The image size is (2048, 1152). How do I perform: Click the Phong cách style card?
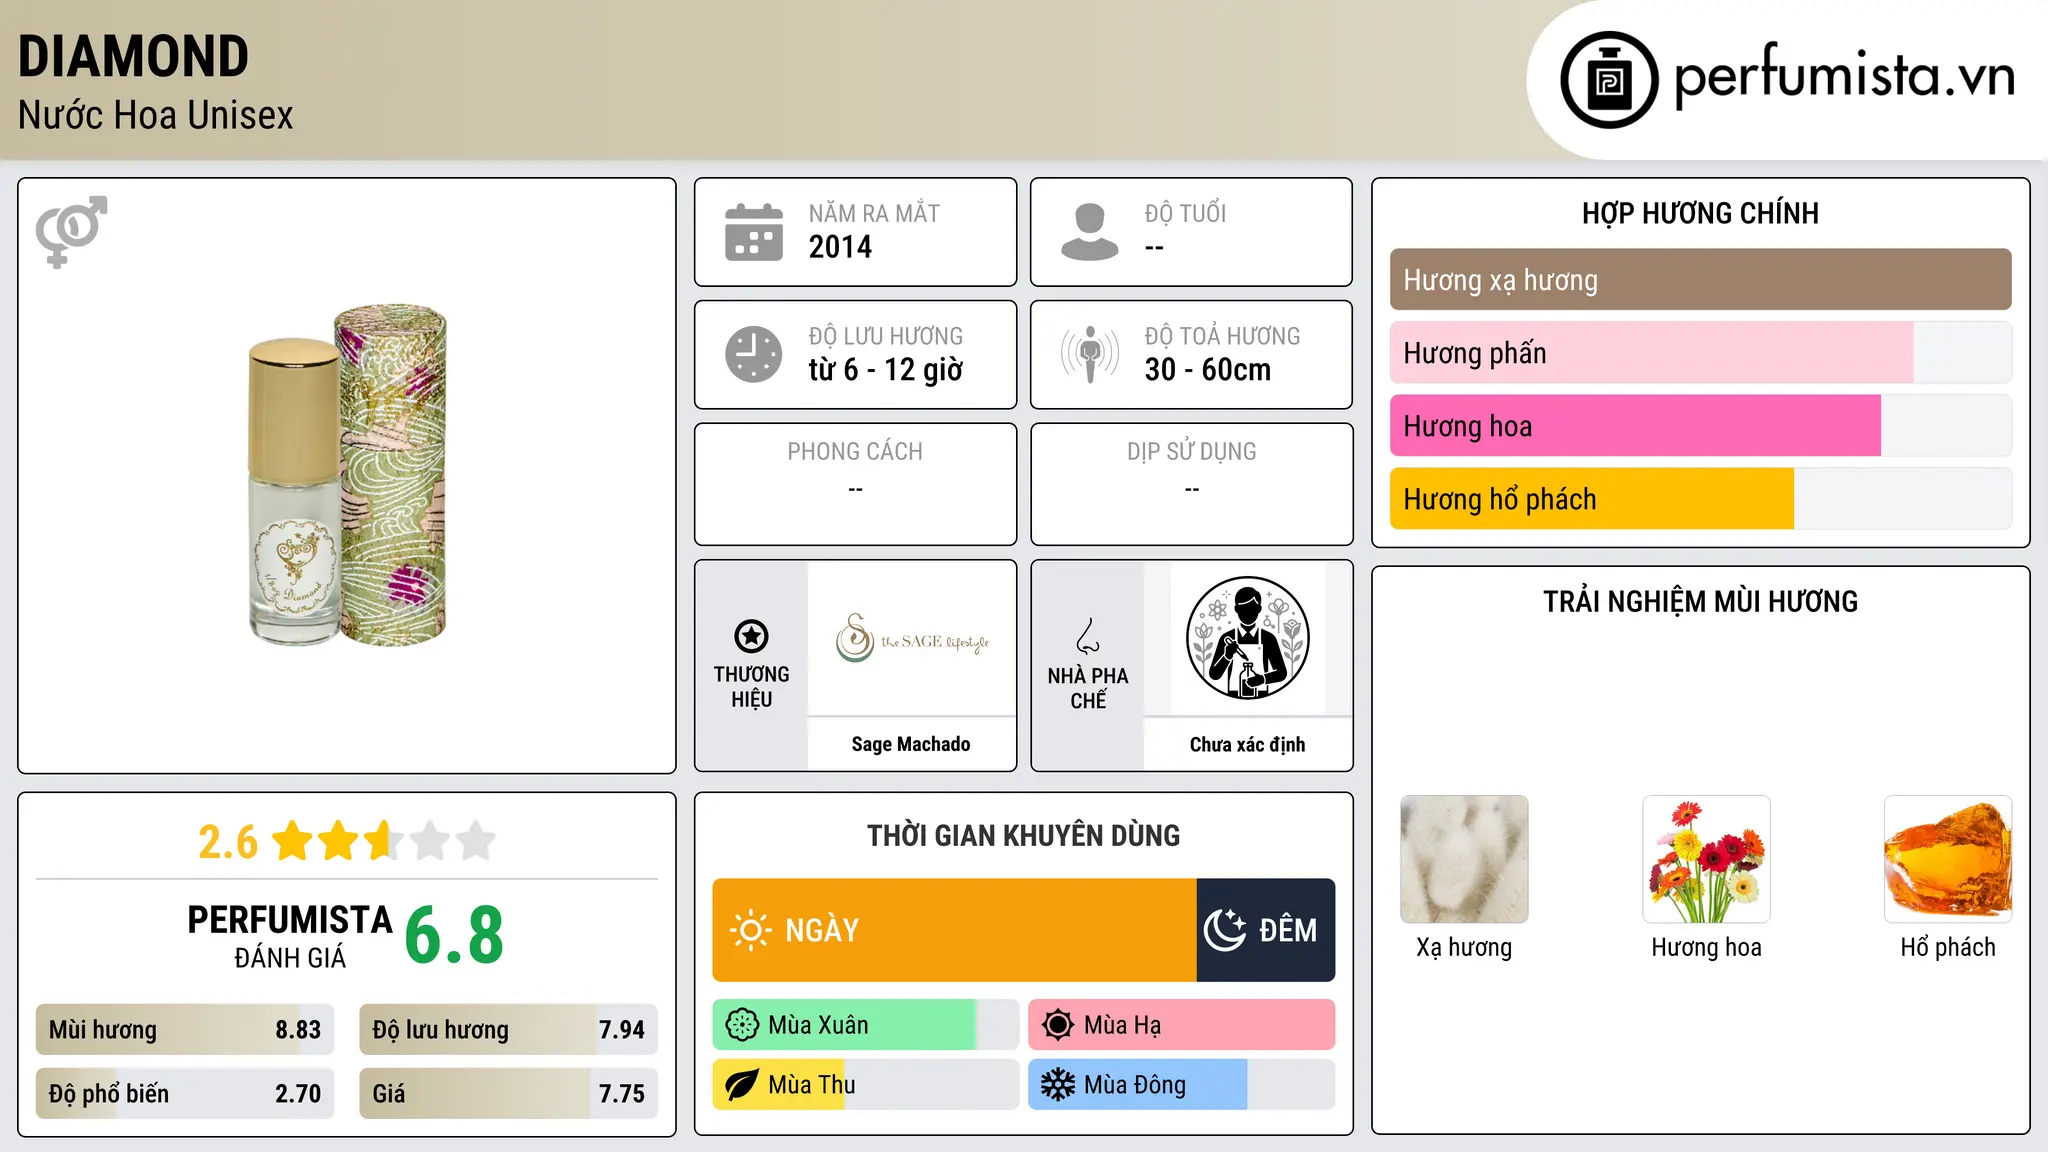[856, 484]
